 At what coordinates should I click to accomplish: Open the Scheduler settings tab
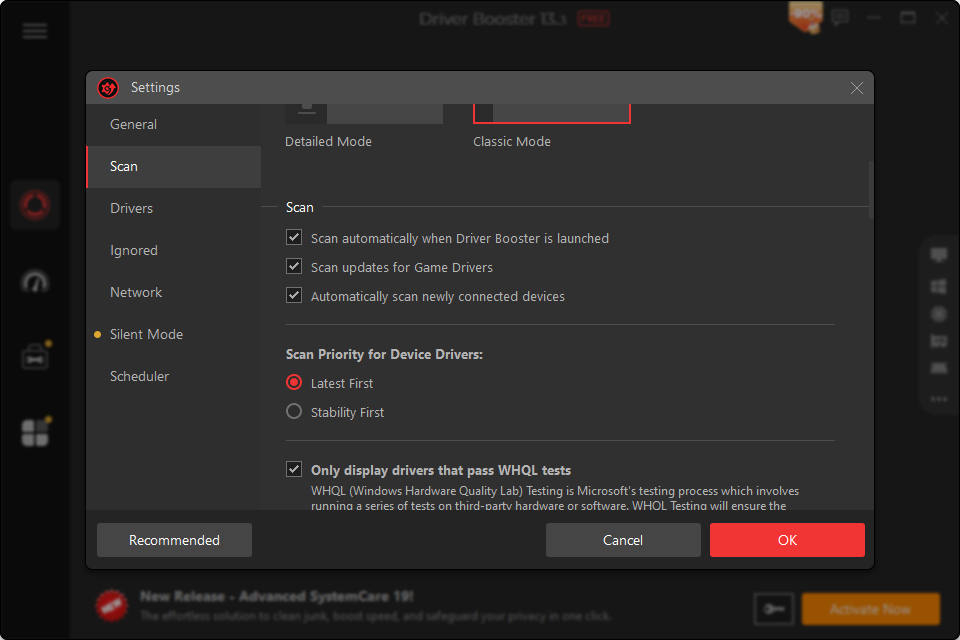(x=174, y=376)
